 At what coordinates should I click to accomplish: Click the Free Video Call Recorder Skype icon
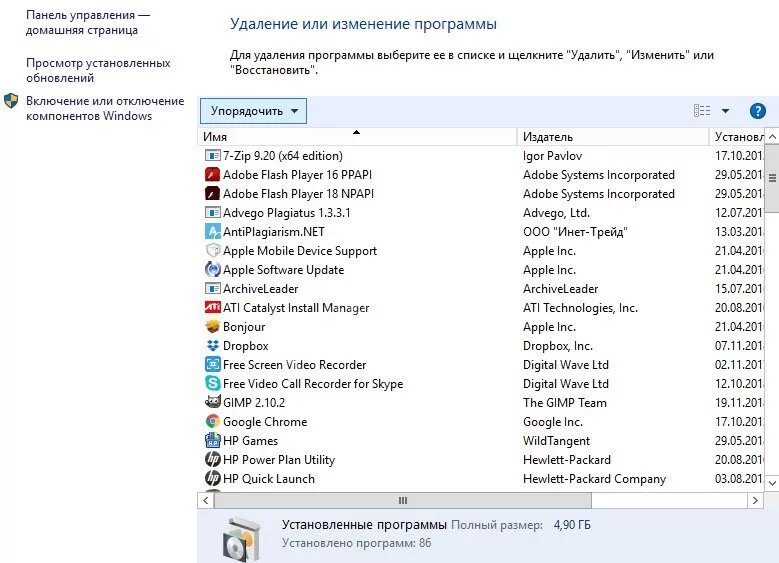point(213,383)
